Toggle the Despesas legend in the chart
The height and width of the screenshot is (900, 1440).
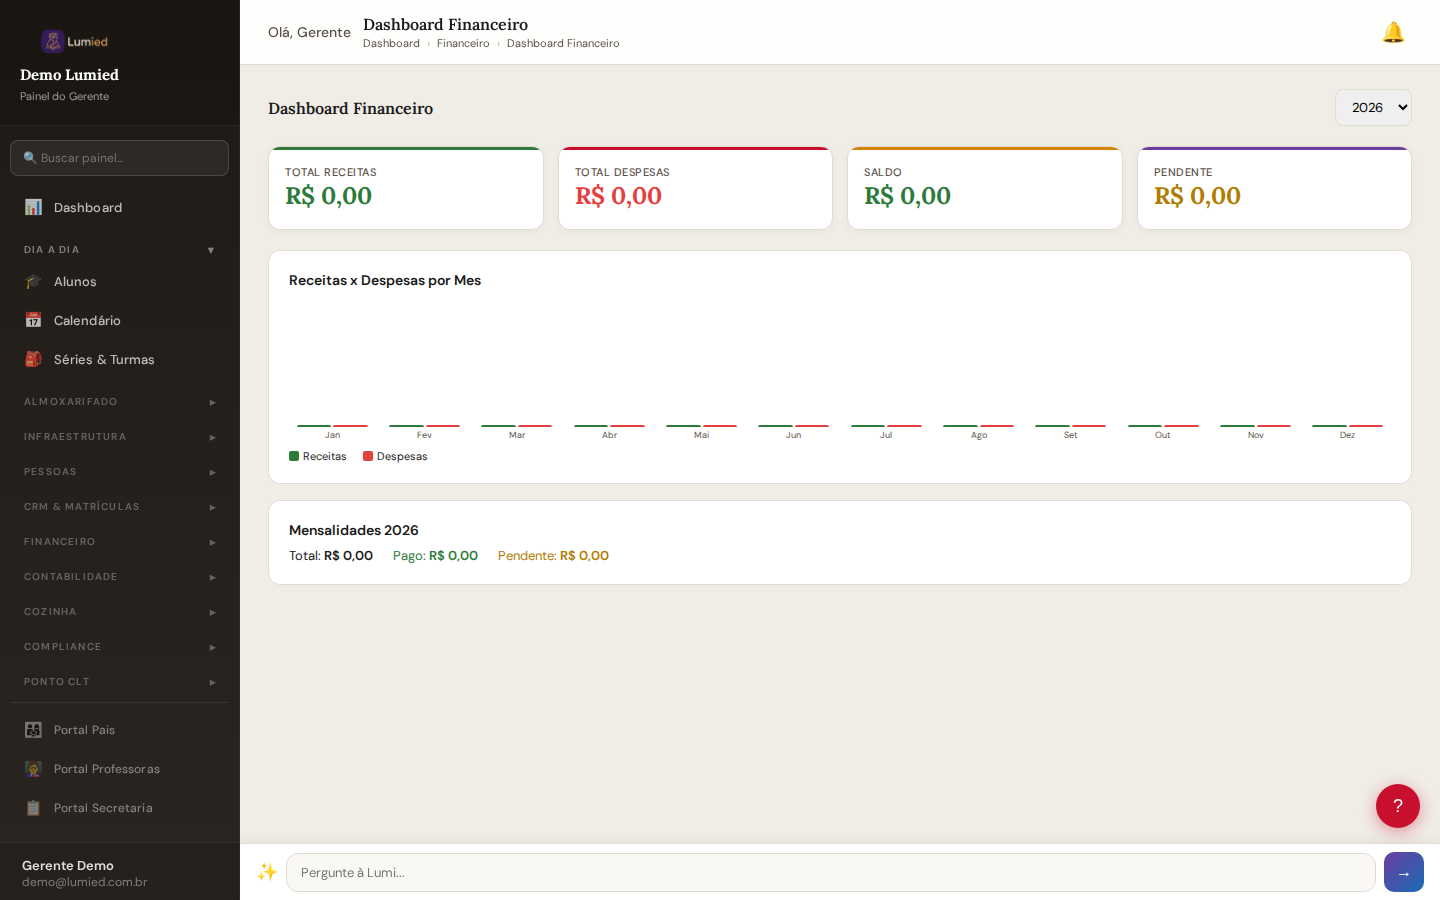(x=395, y=456)
